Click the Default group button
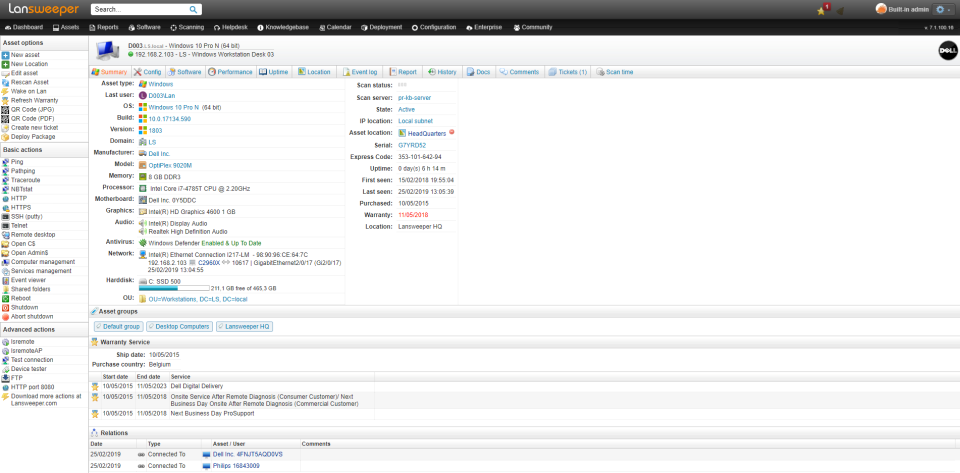Image resolution: width=960 pixels, height=473 pixels. [x=118, y=327]
